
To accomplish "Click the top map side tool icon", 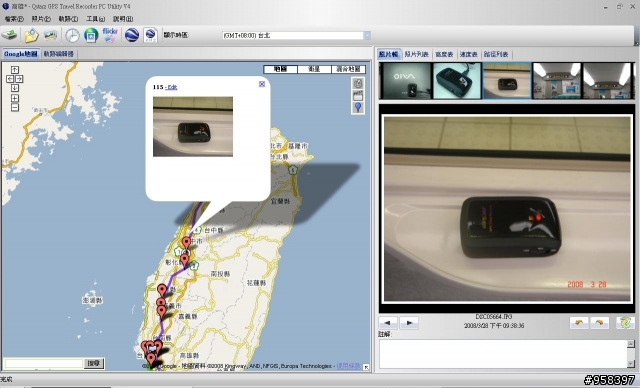I will [358, 83].
